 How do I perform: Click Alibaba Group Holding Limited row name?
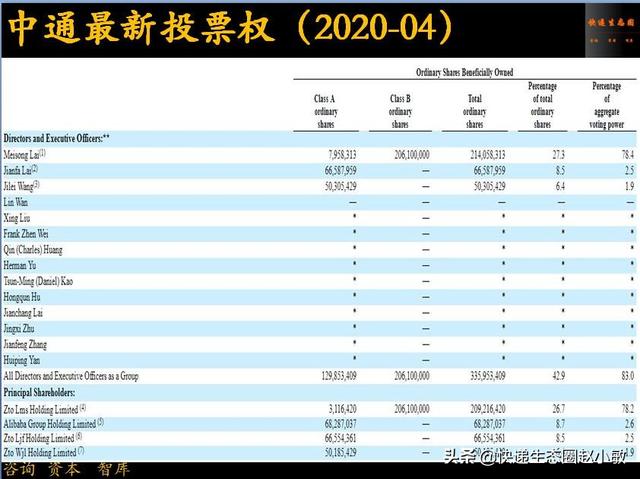pos(53,424)
